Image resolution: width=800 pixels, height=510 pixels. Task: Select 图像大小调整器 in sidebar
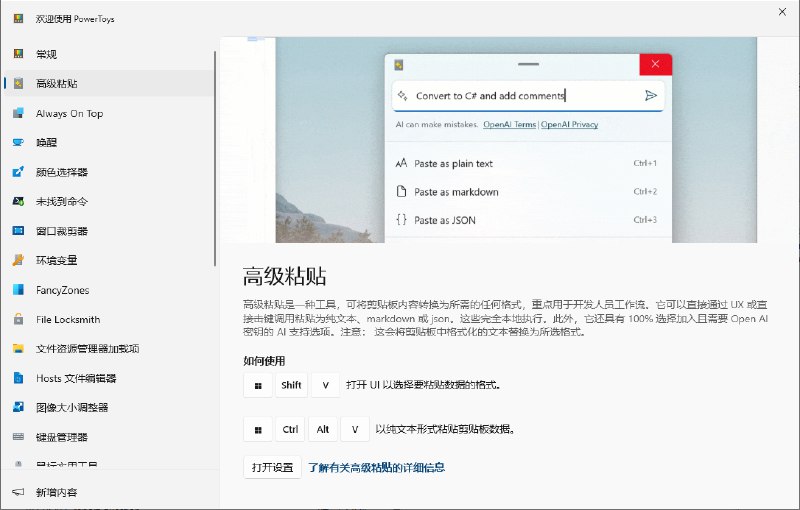point(109,407)
